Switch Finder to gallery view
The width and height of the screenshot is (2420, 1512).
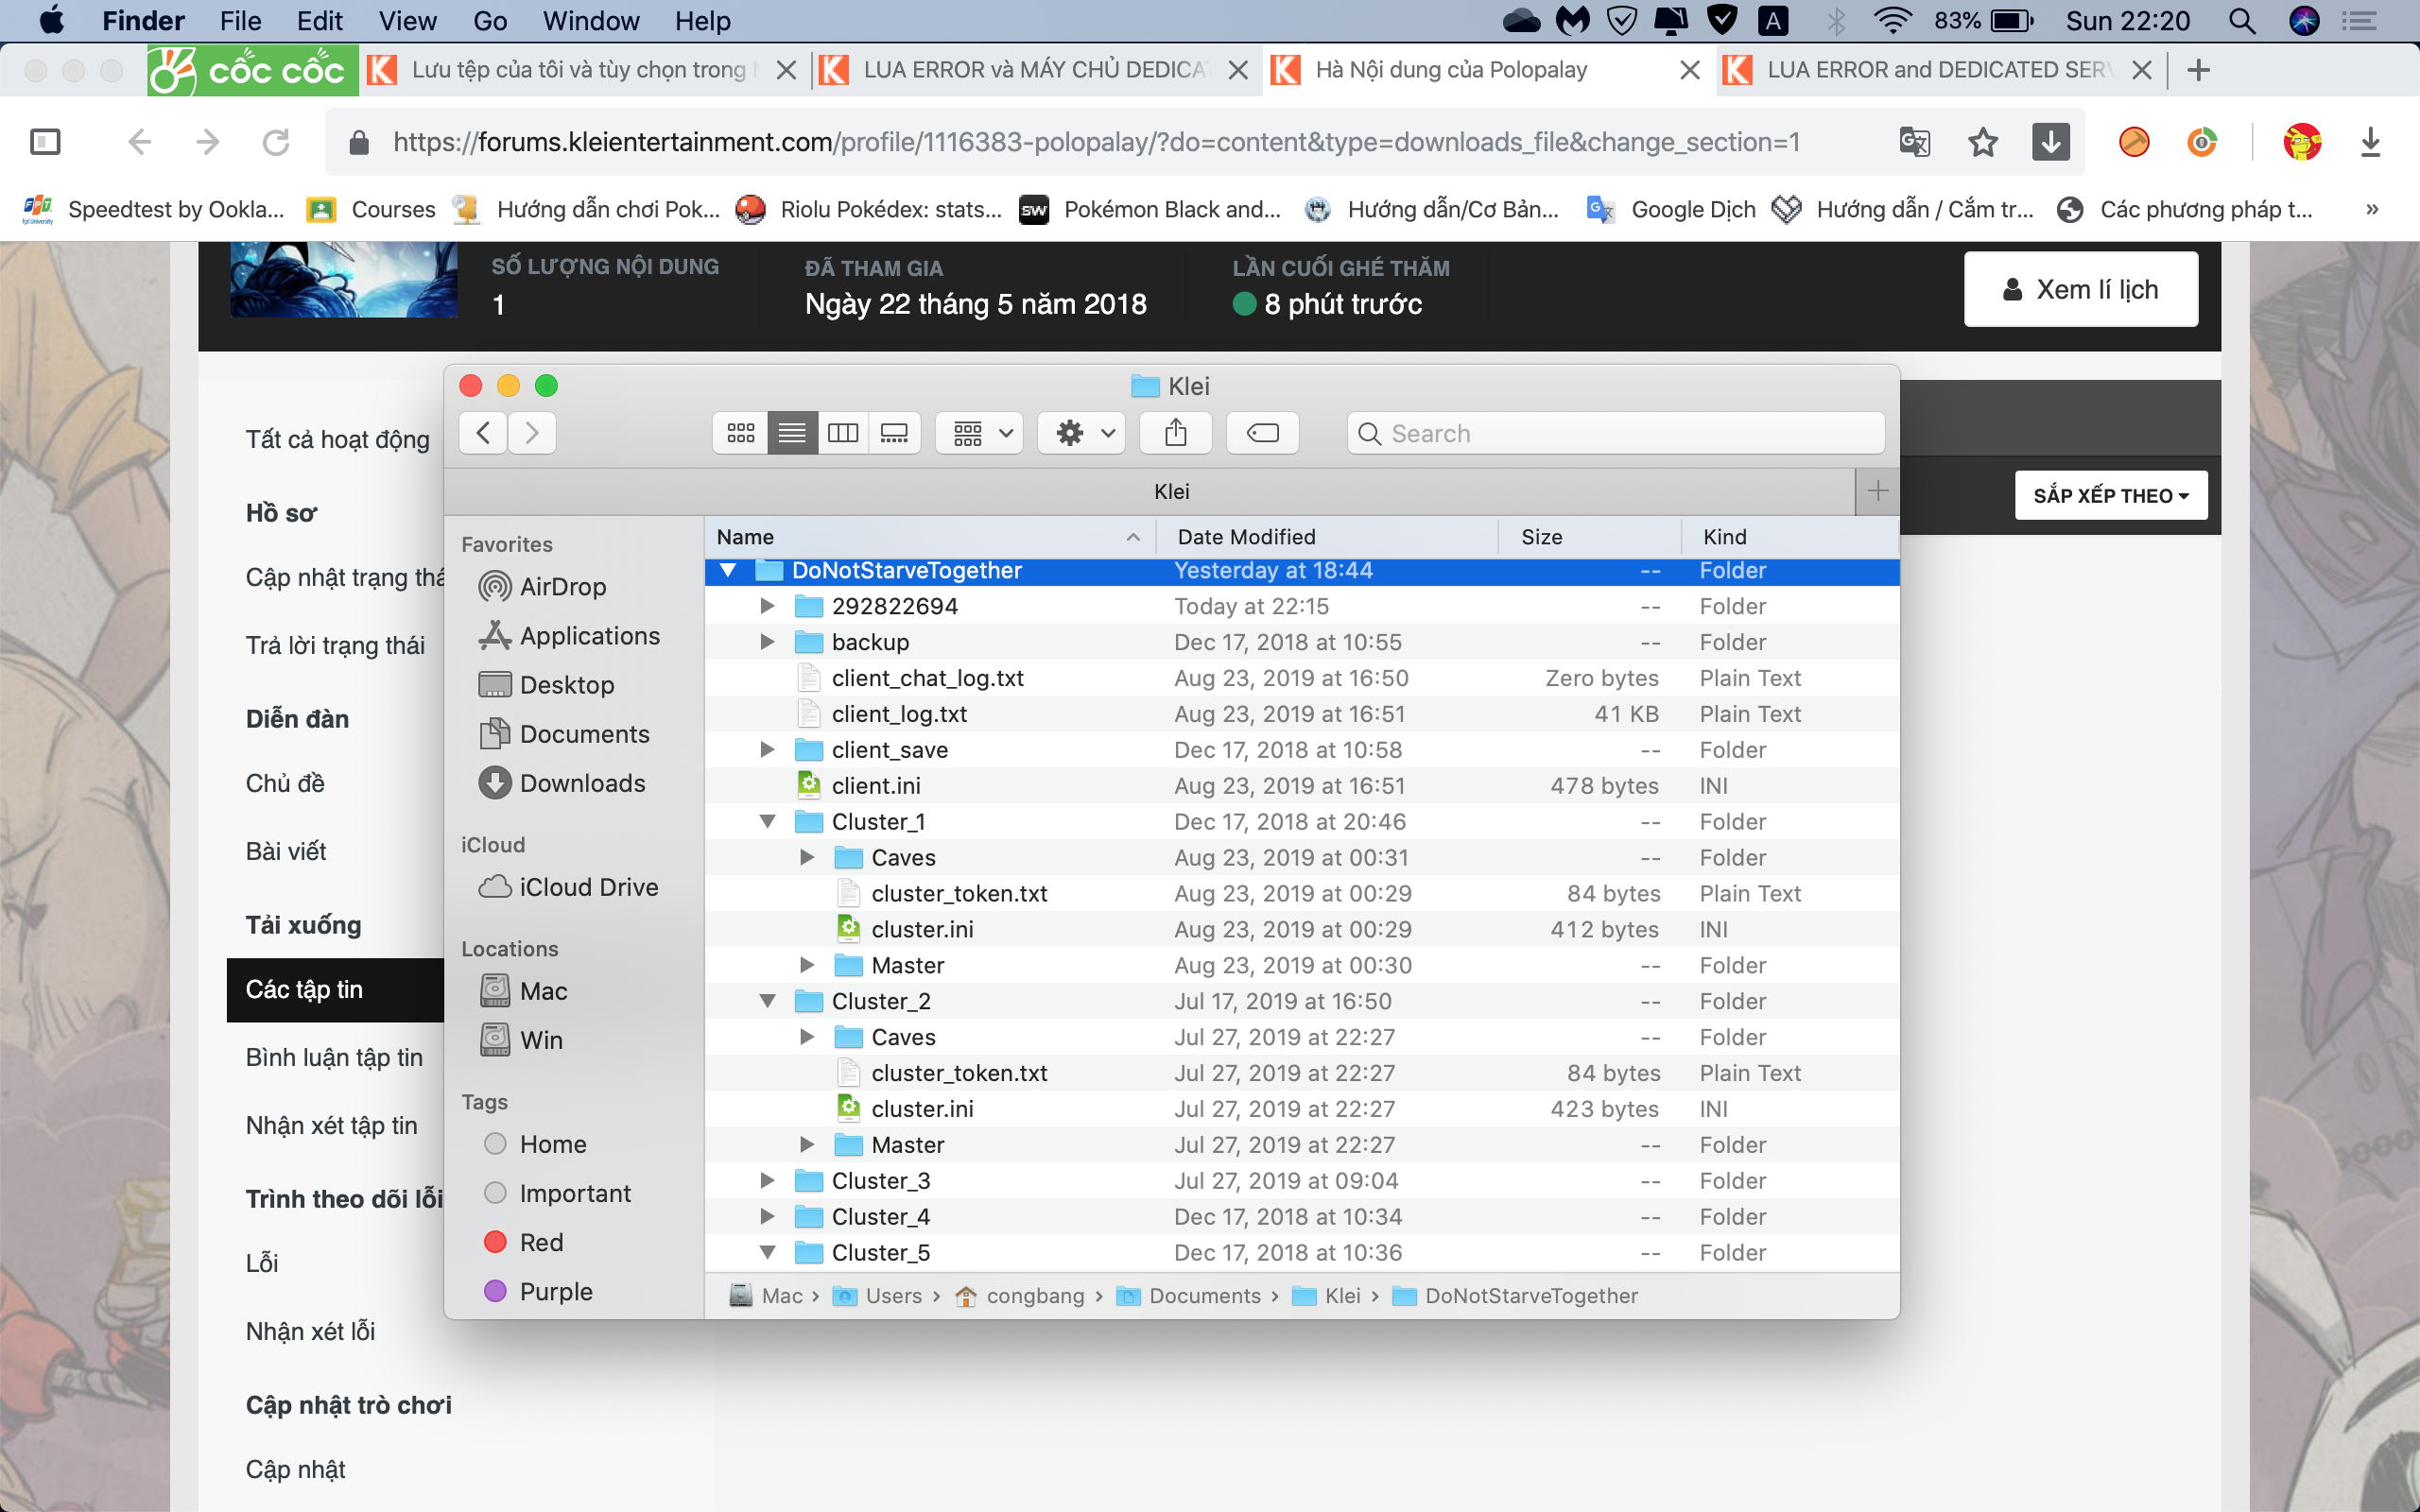pos(894,433)
